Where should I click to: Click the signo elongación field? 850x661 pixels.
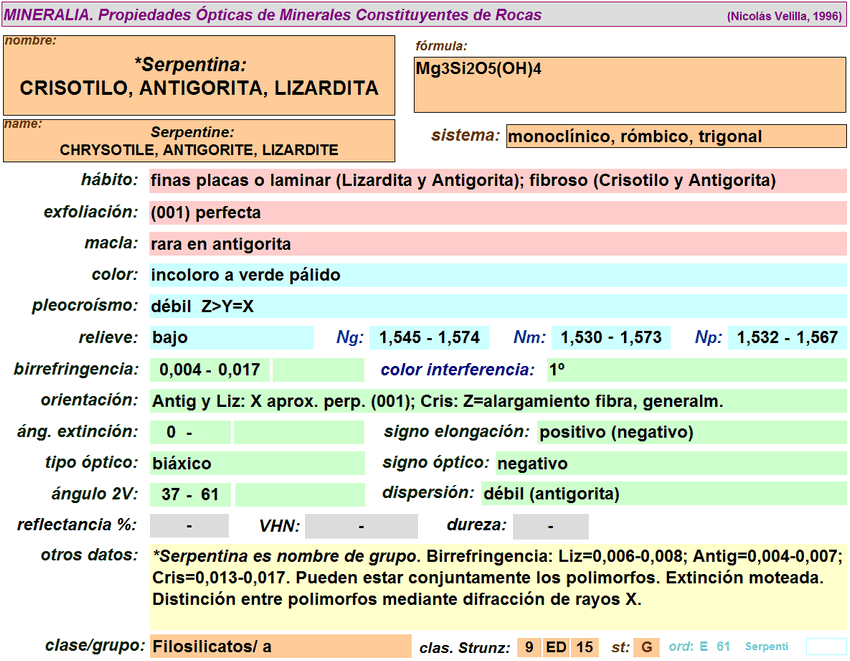coord(691,432)
